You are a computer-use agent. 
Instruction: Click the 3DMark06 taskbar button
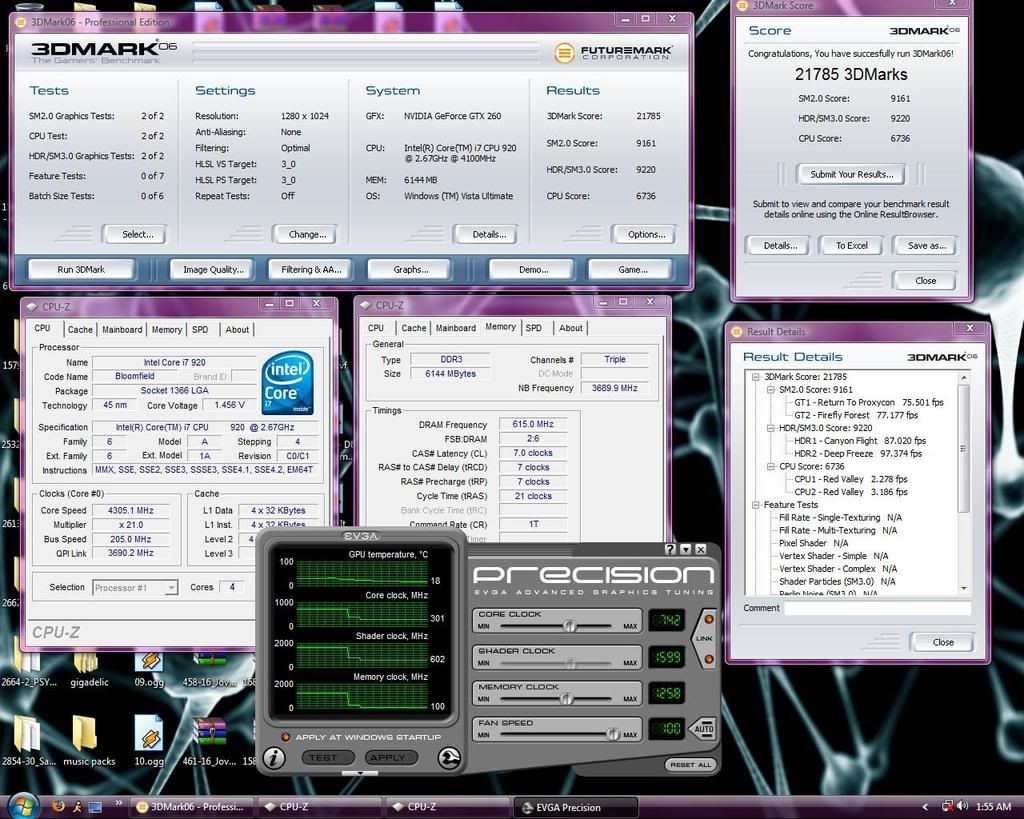(192, 807)
